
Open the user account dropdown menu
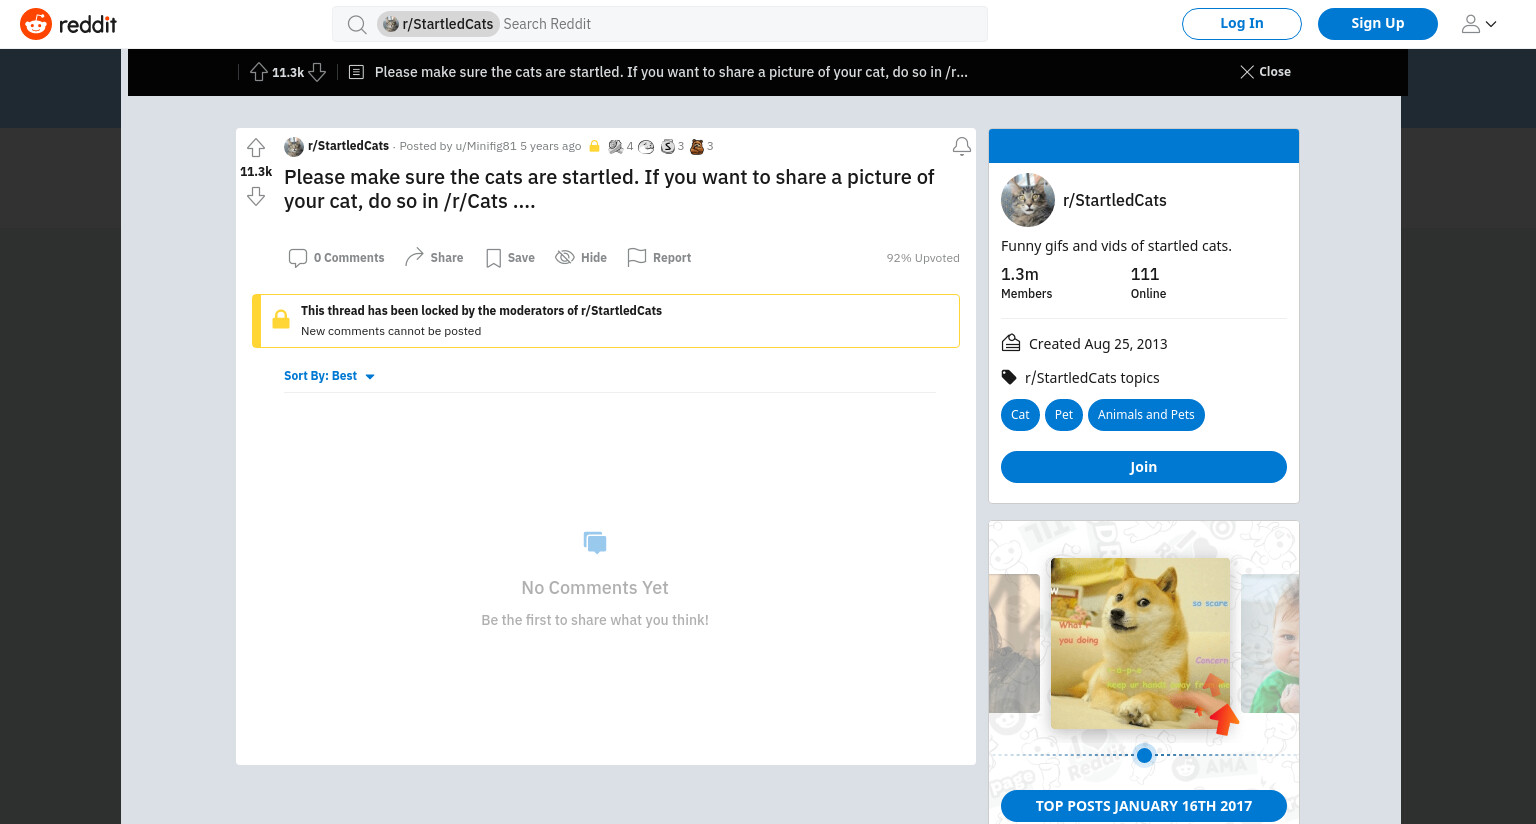pyautogui.click(x=1479, y=24)
